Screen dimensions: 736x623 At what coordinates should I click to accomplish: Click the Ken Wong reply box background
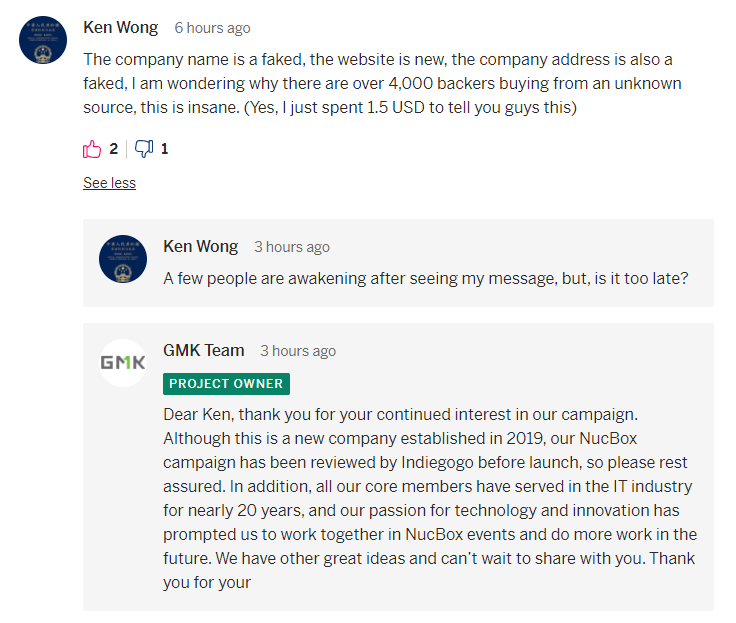[x=399, y=263]
